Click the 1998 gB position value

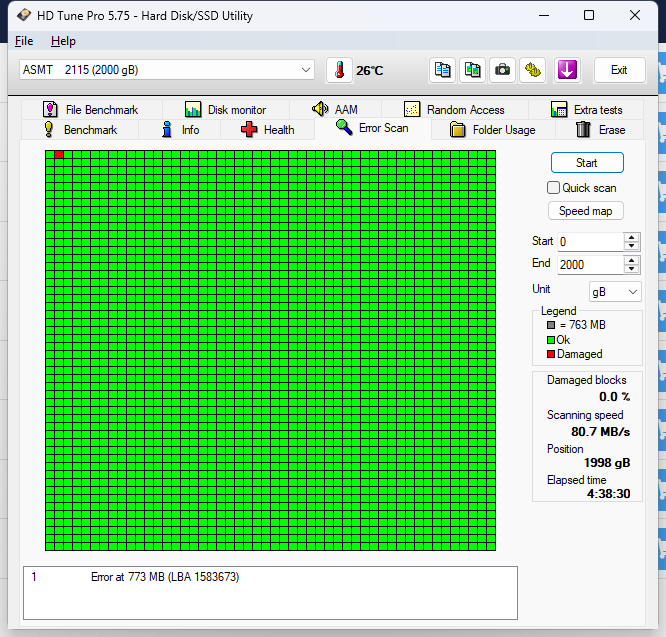point(607,462)
